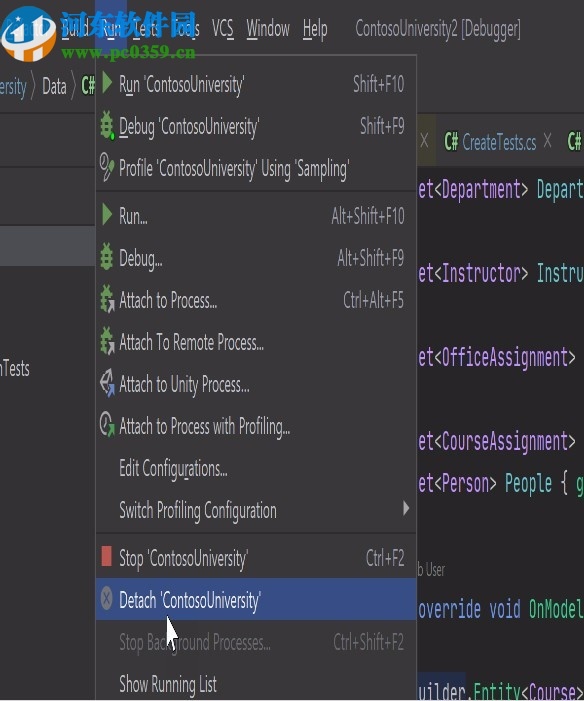
Task: Click the Profile 'ContosoUniversity' sampling icon
Action: (x=107, y=167)
